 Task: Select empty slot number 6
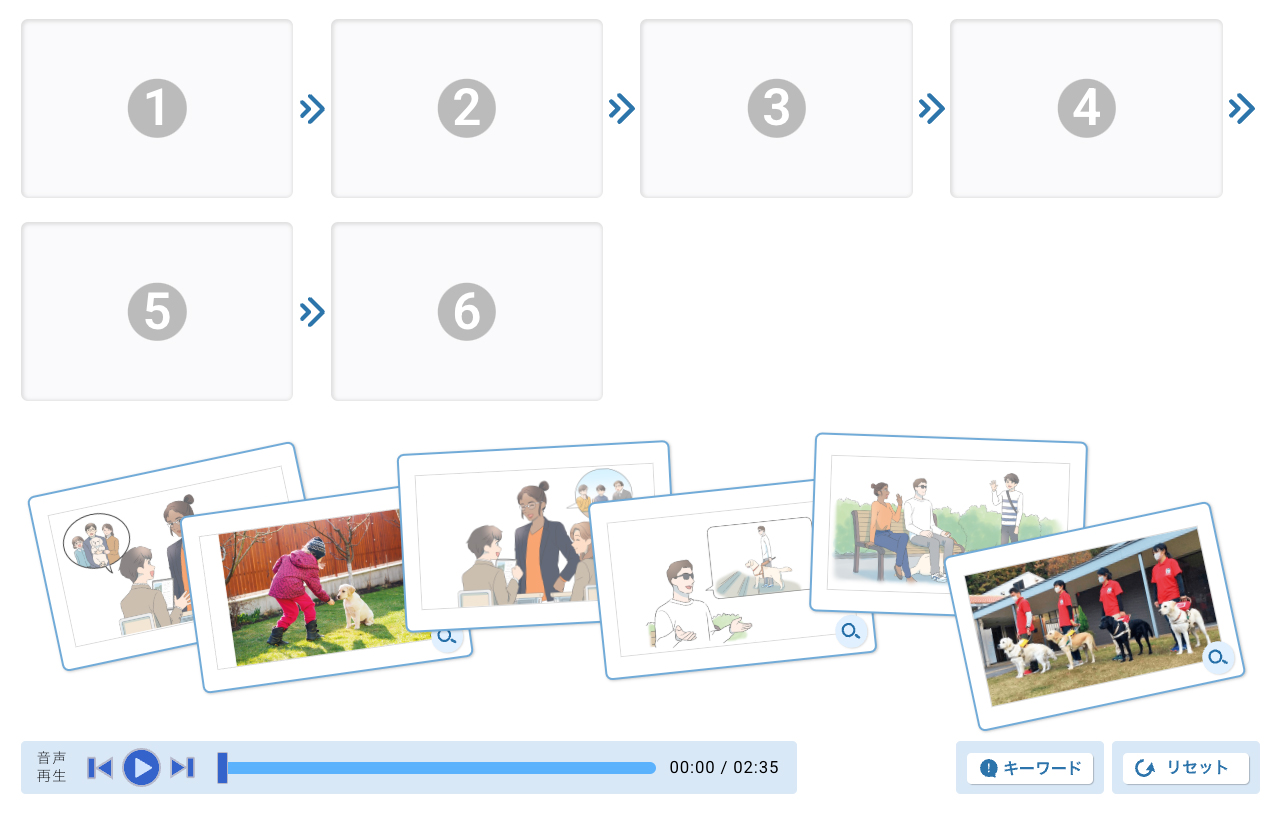point(467,312)
